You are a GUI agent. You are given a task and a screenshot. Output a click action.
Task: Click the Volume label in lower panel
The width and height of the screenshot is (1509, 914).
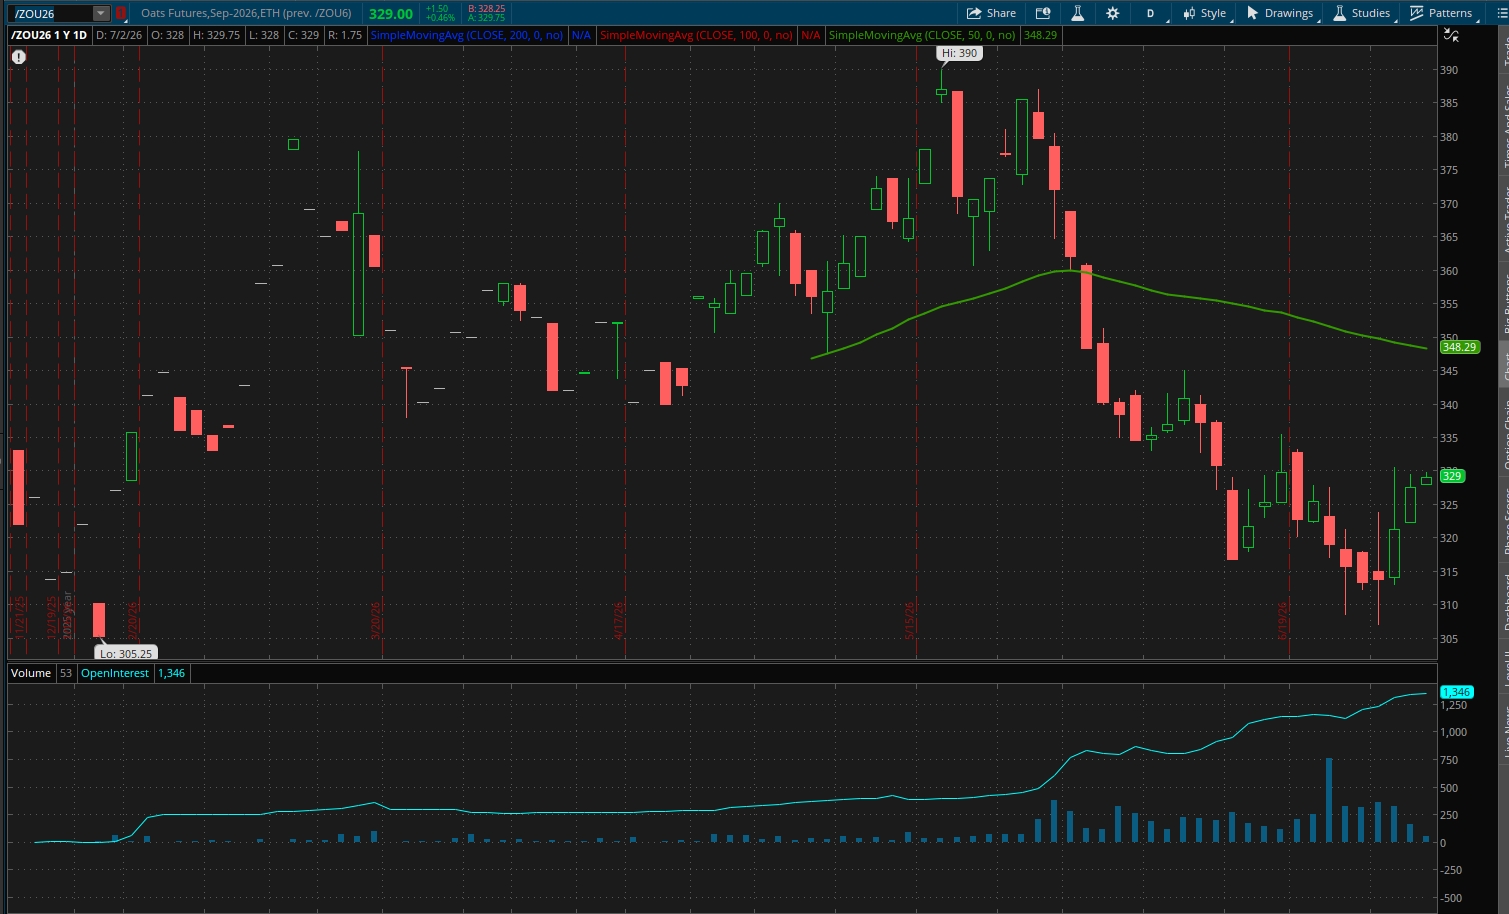click(x=31, y=673)
